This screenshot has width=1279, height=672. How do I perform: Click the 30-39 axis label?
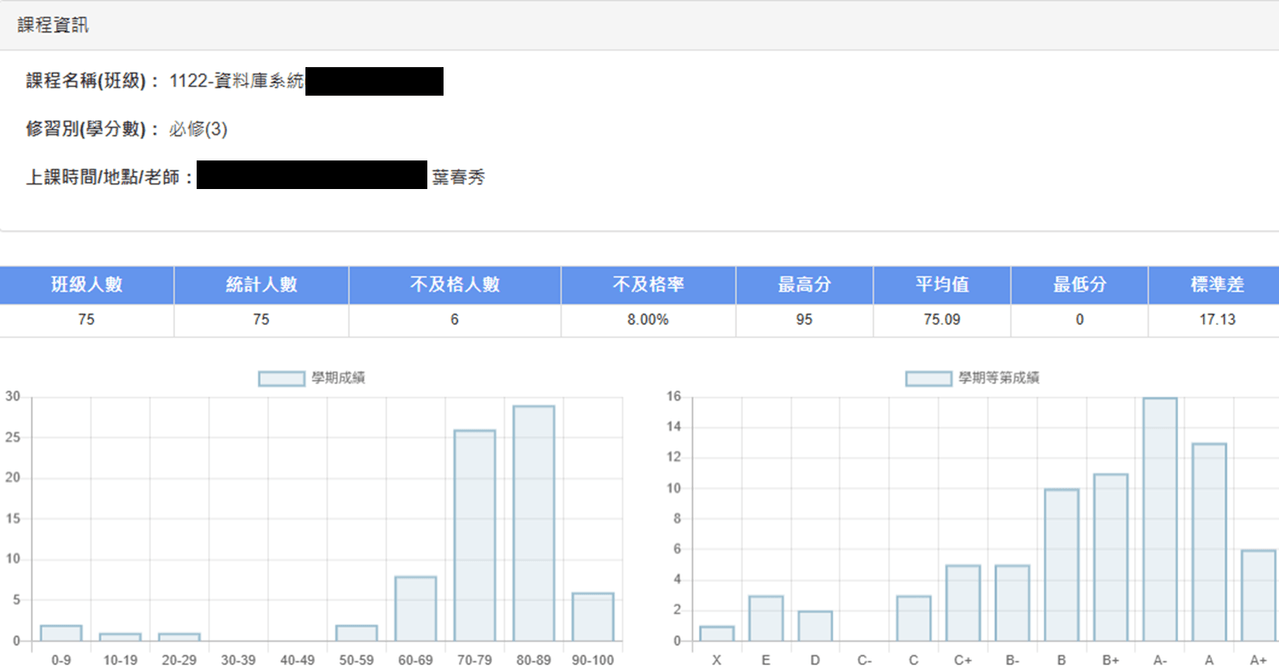[x=238, y=660]
